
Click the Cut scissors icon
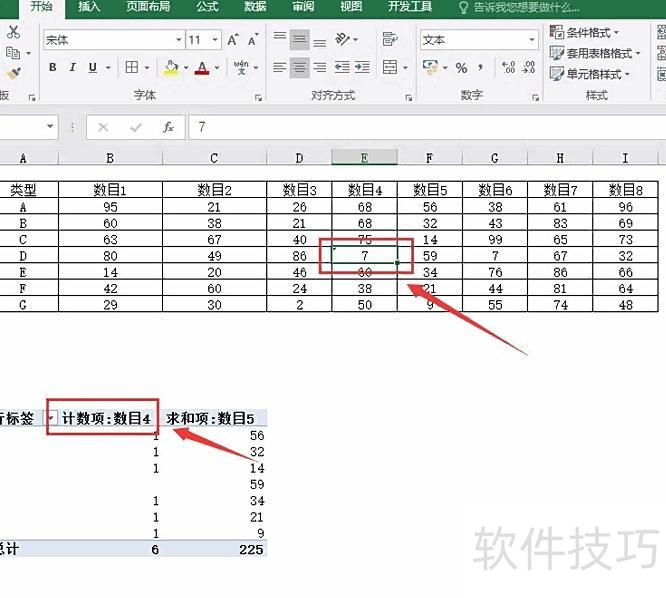[x=14, y=32]
